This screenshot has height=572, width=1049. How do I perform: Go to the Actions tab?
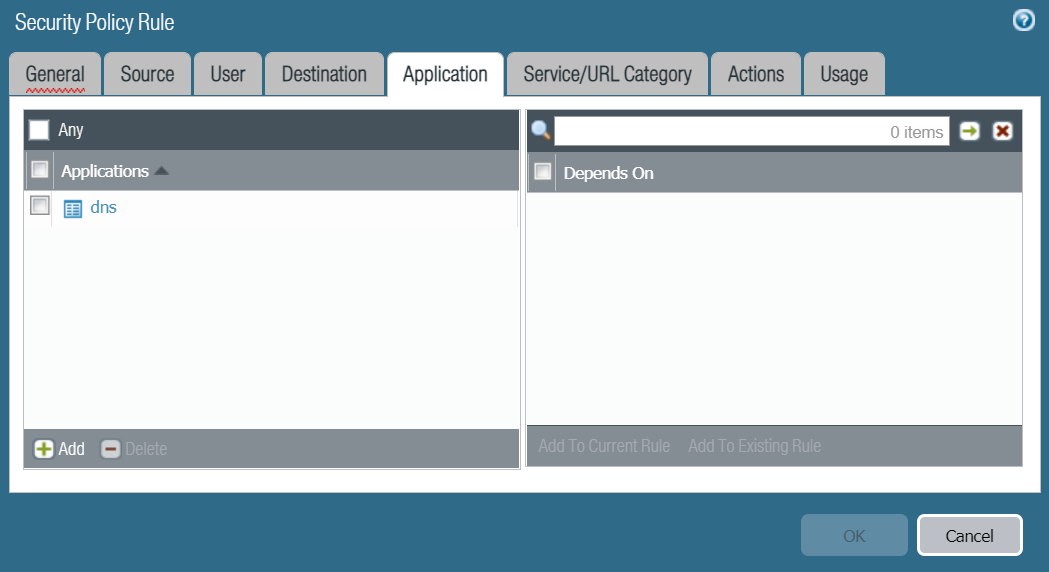pyautogui.click(x=755, y=74)
